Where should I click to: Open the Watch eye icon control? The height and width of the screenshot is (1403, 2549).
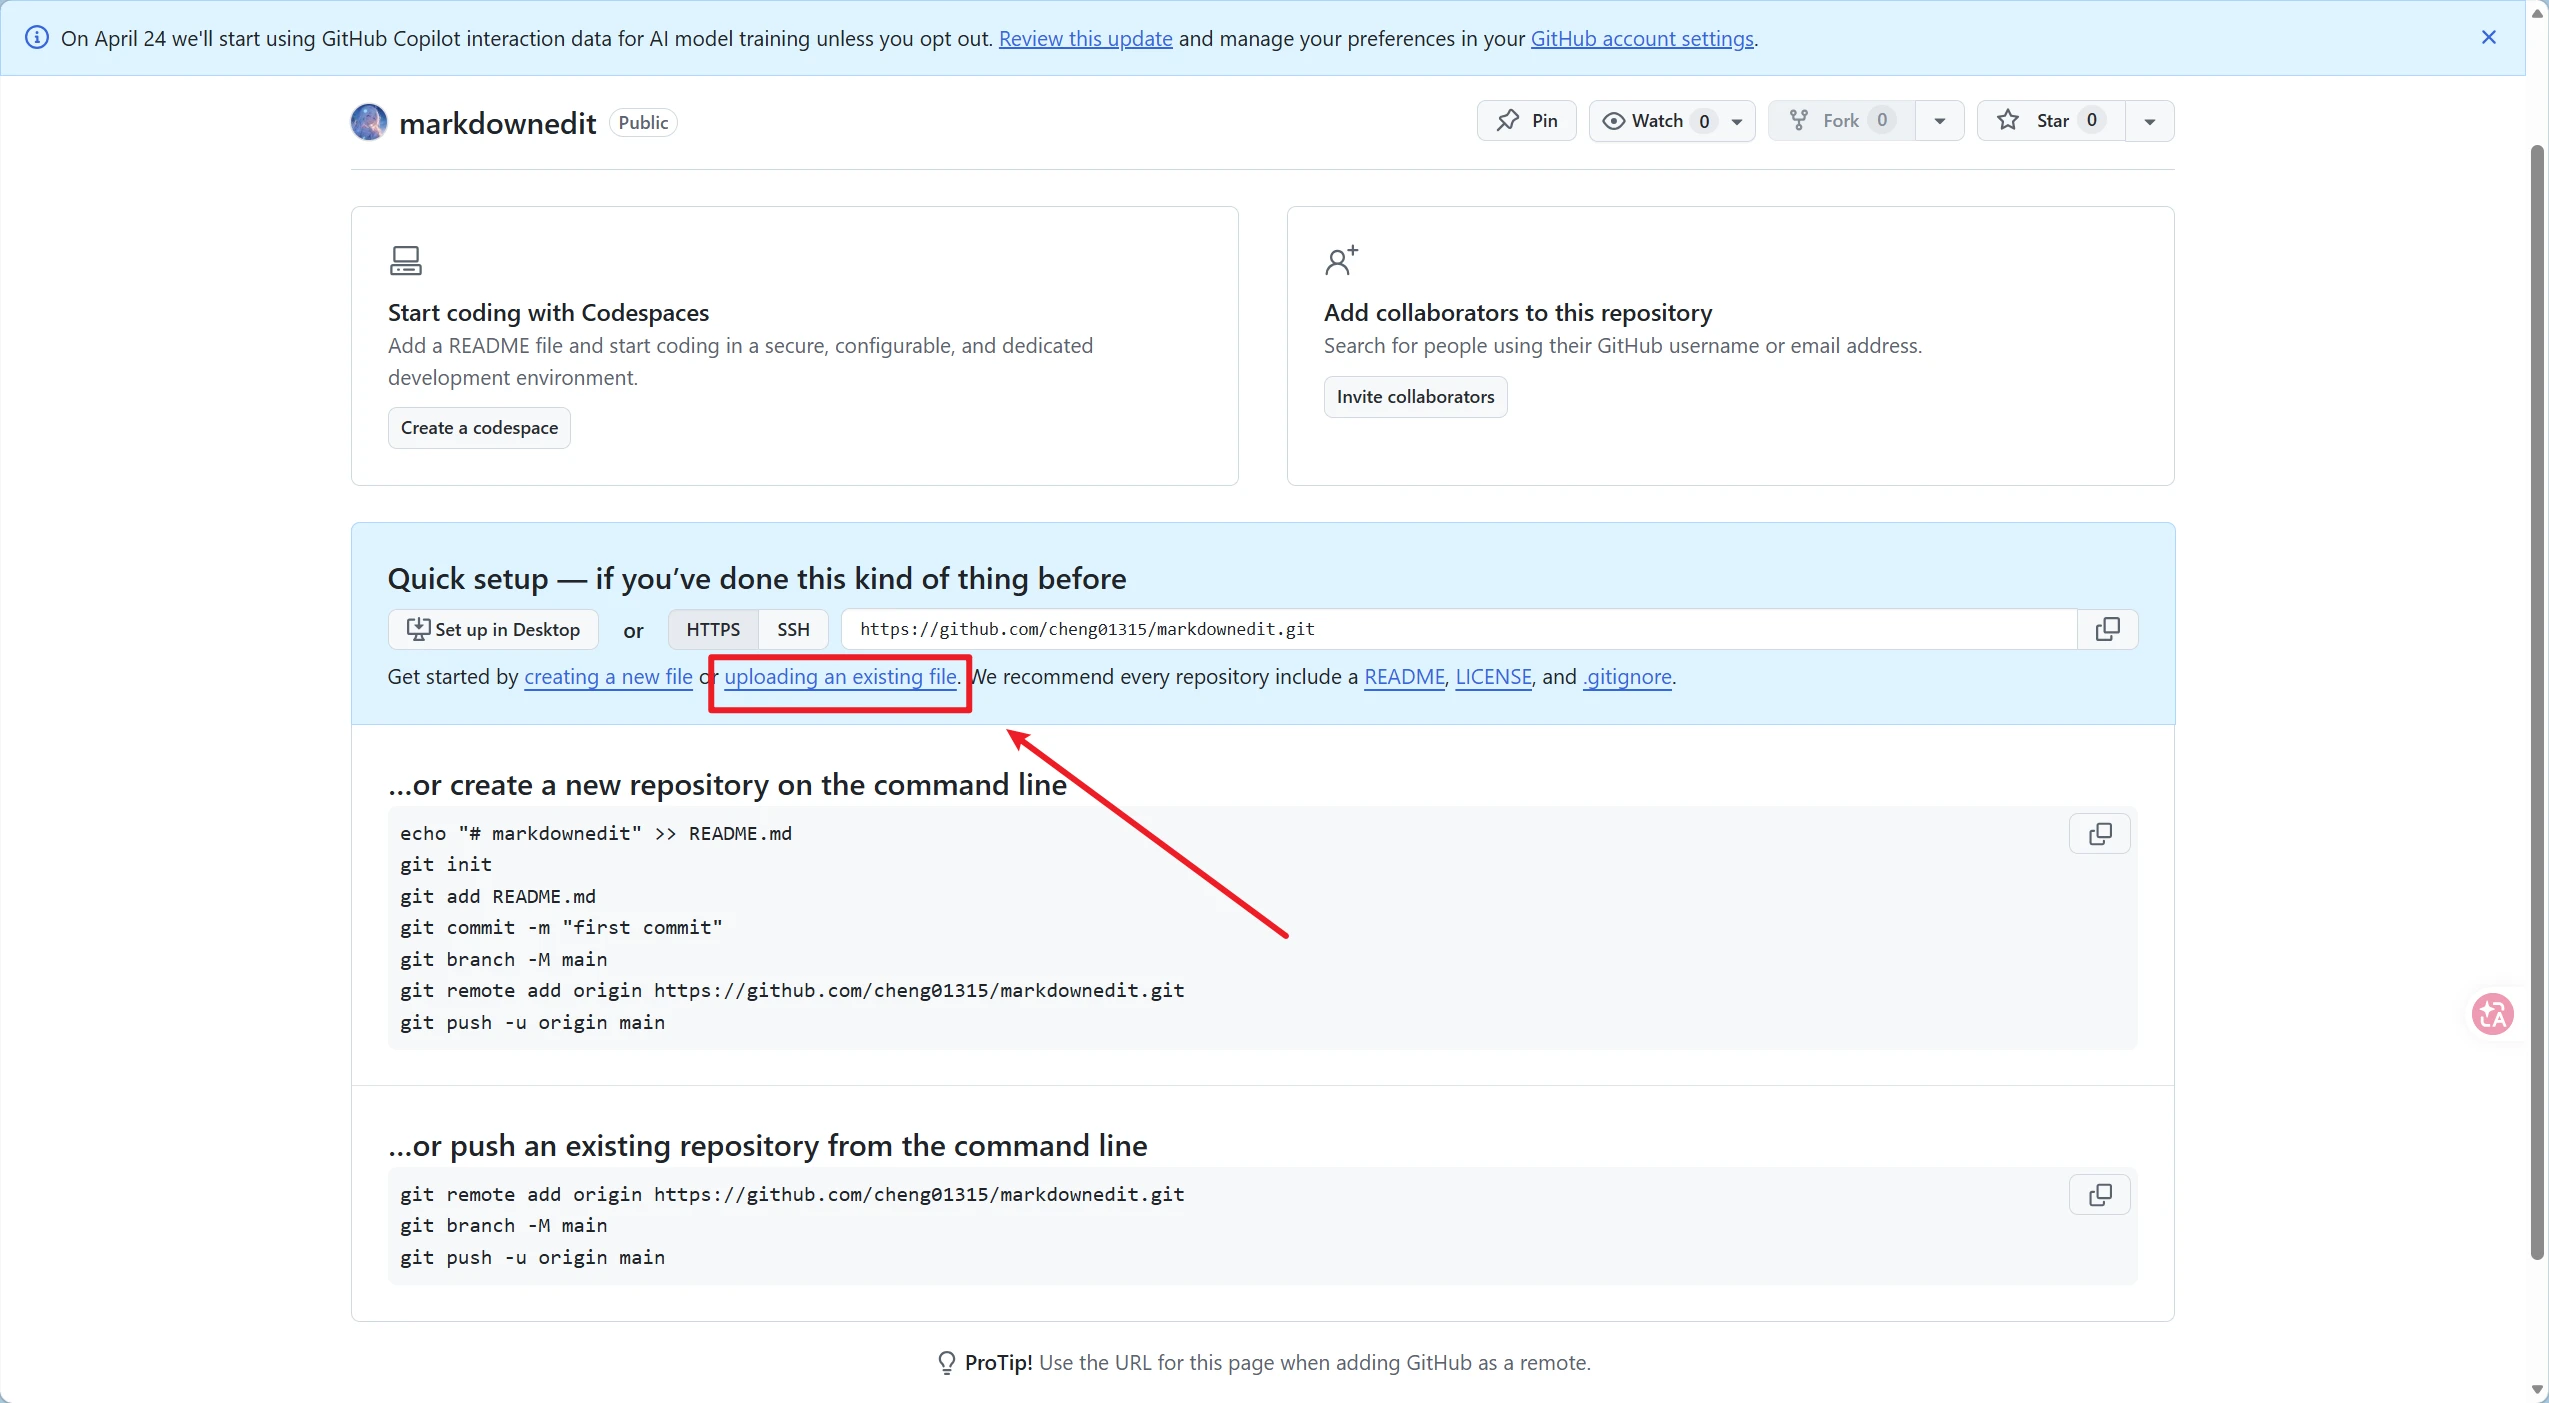click(x=1614, y=121)
